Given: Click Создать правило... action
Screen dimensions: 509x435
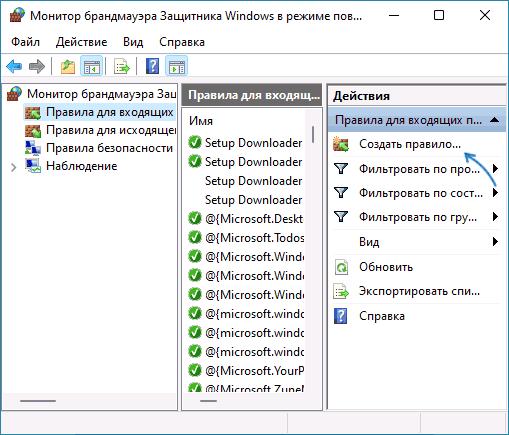Looking at the screenshot, I should [410, 144].
